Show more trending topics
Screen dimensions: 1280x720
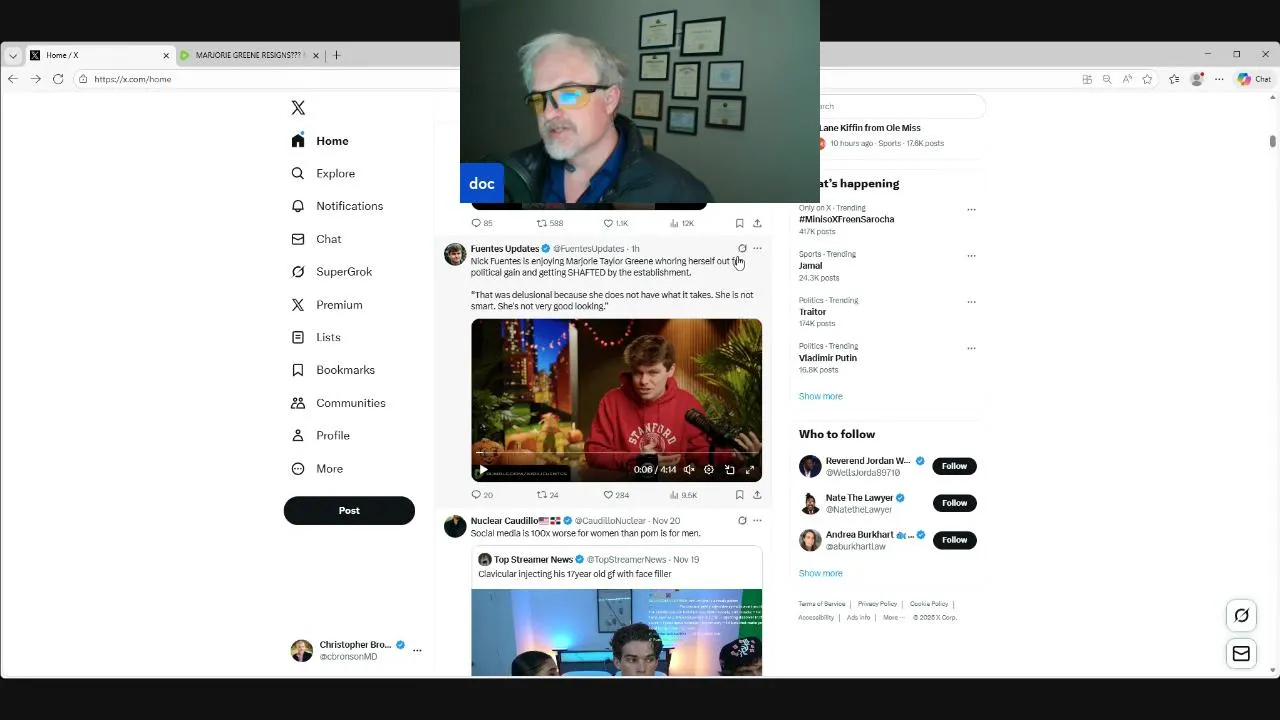pos(820,396)
